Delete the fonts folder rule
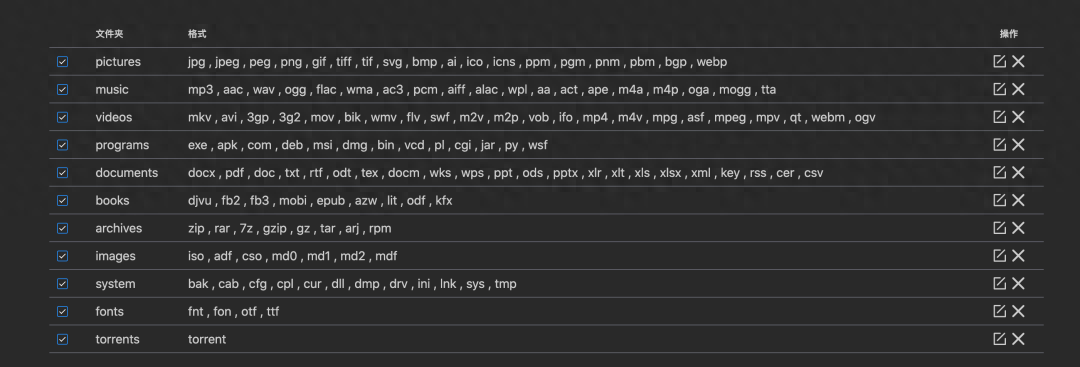 pyautogui.click(x=1019, y=311)
